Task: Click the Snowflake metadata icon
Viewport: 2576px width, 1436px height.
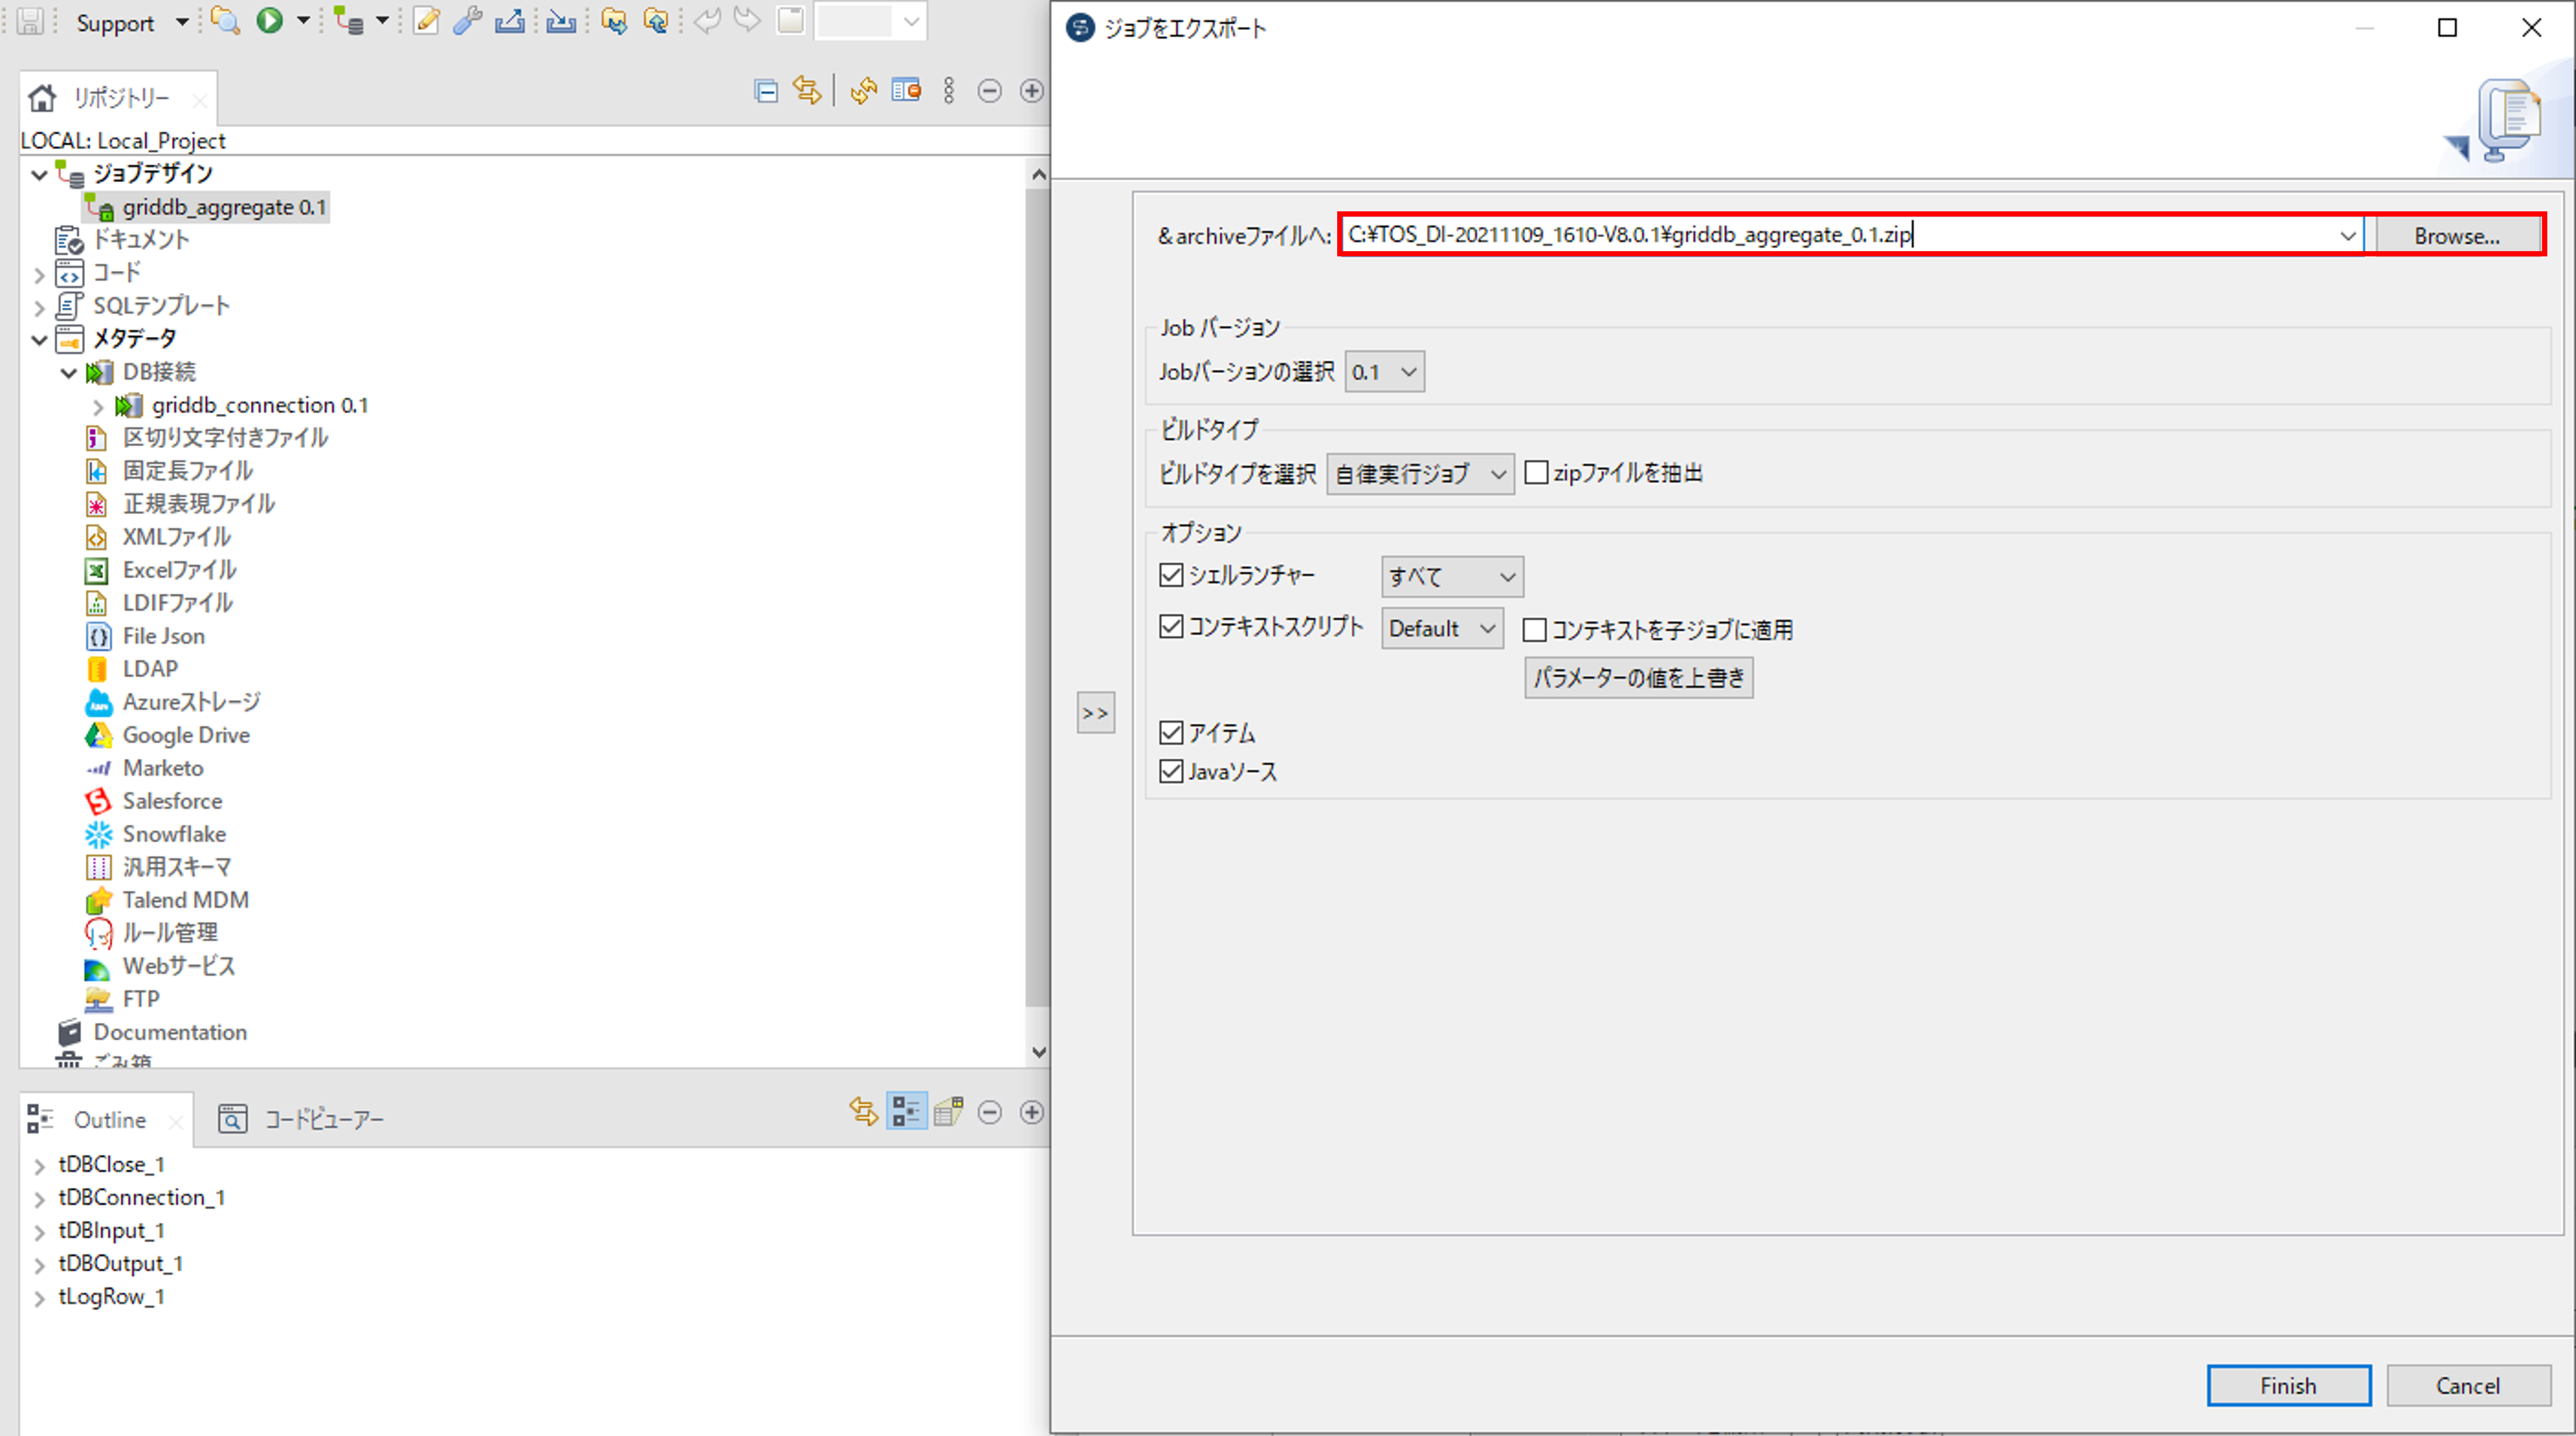Action: point(98,834)
